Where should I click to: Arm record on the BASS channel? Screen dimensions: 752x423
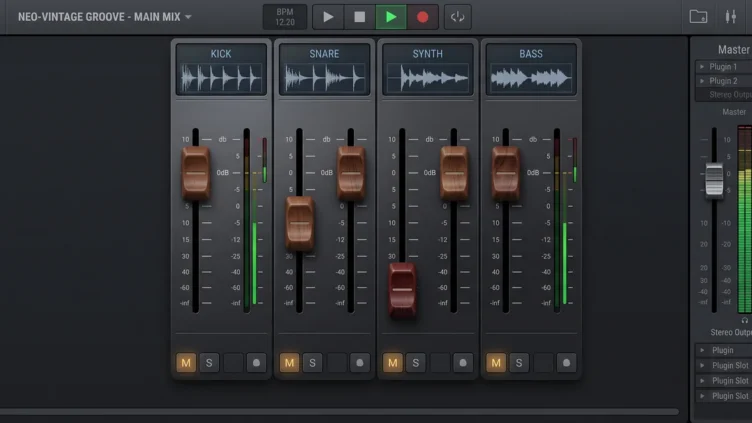point(566,363)
